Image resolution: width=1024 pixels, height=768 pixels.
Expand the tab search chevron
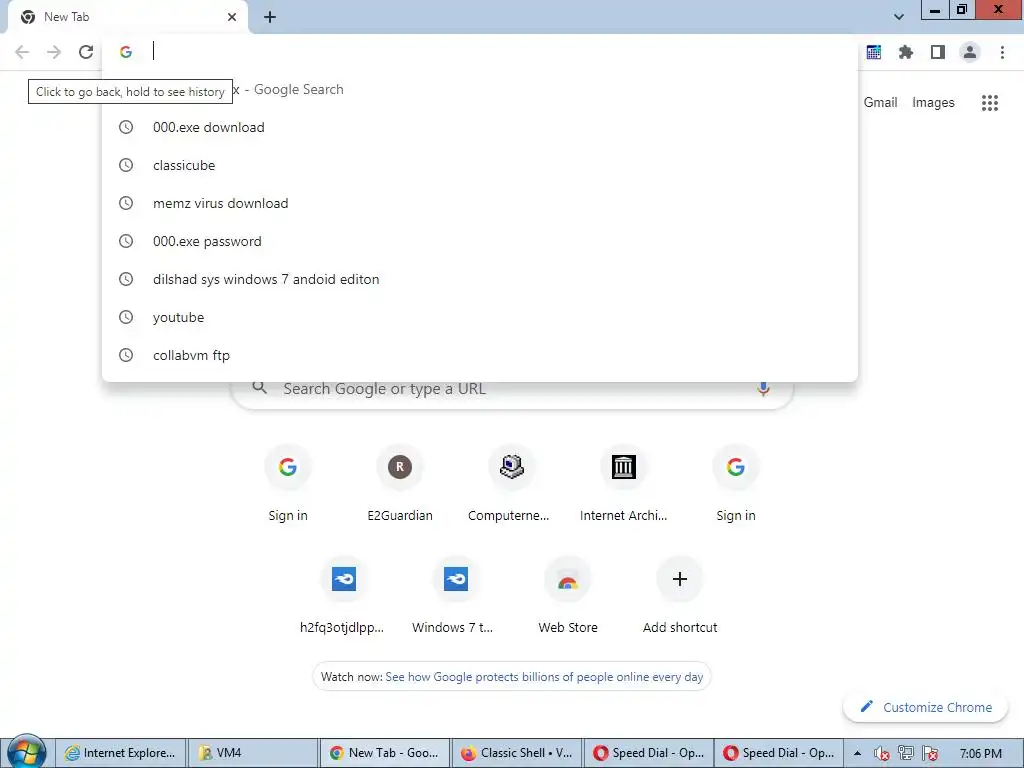tap(899, 17)
